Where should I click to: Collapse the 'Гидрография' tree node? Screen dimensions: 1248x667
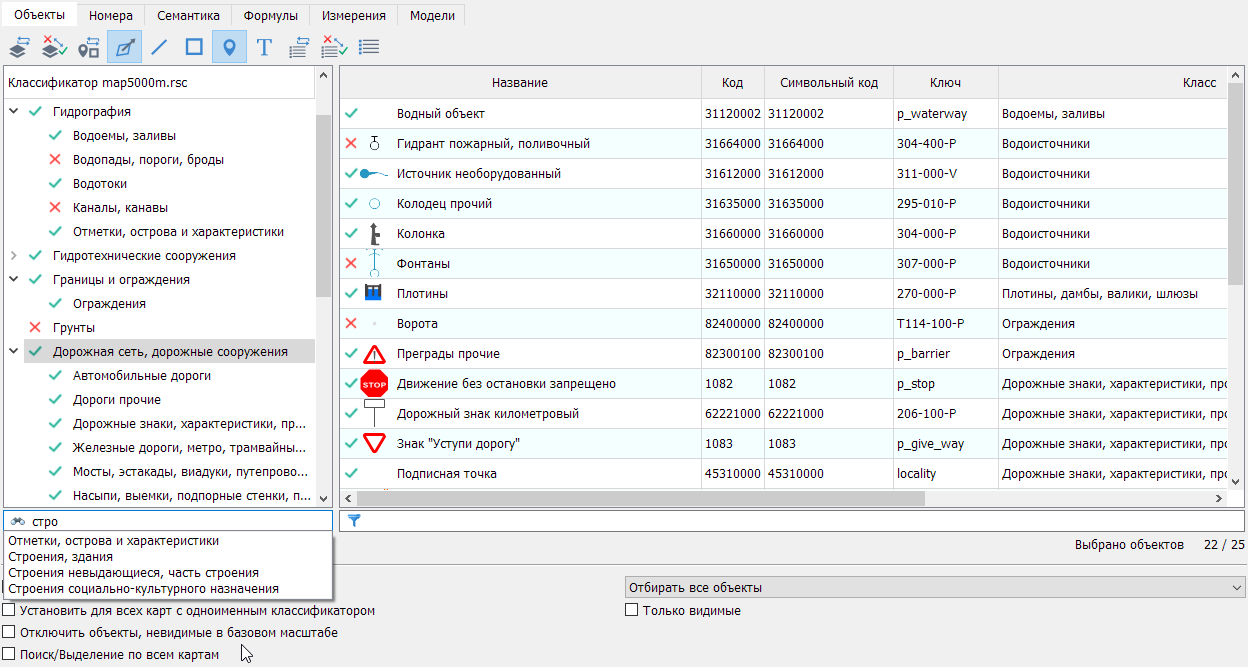click(13, 112)
